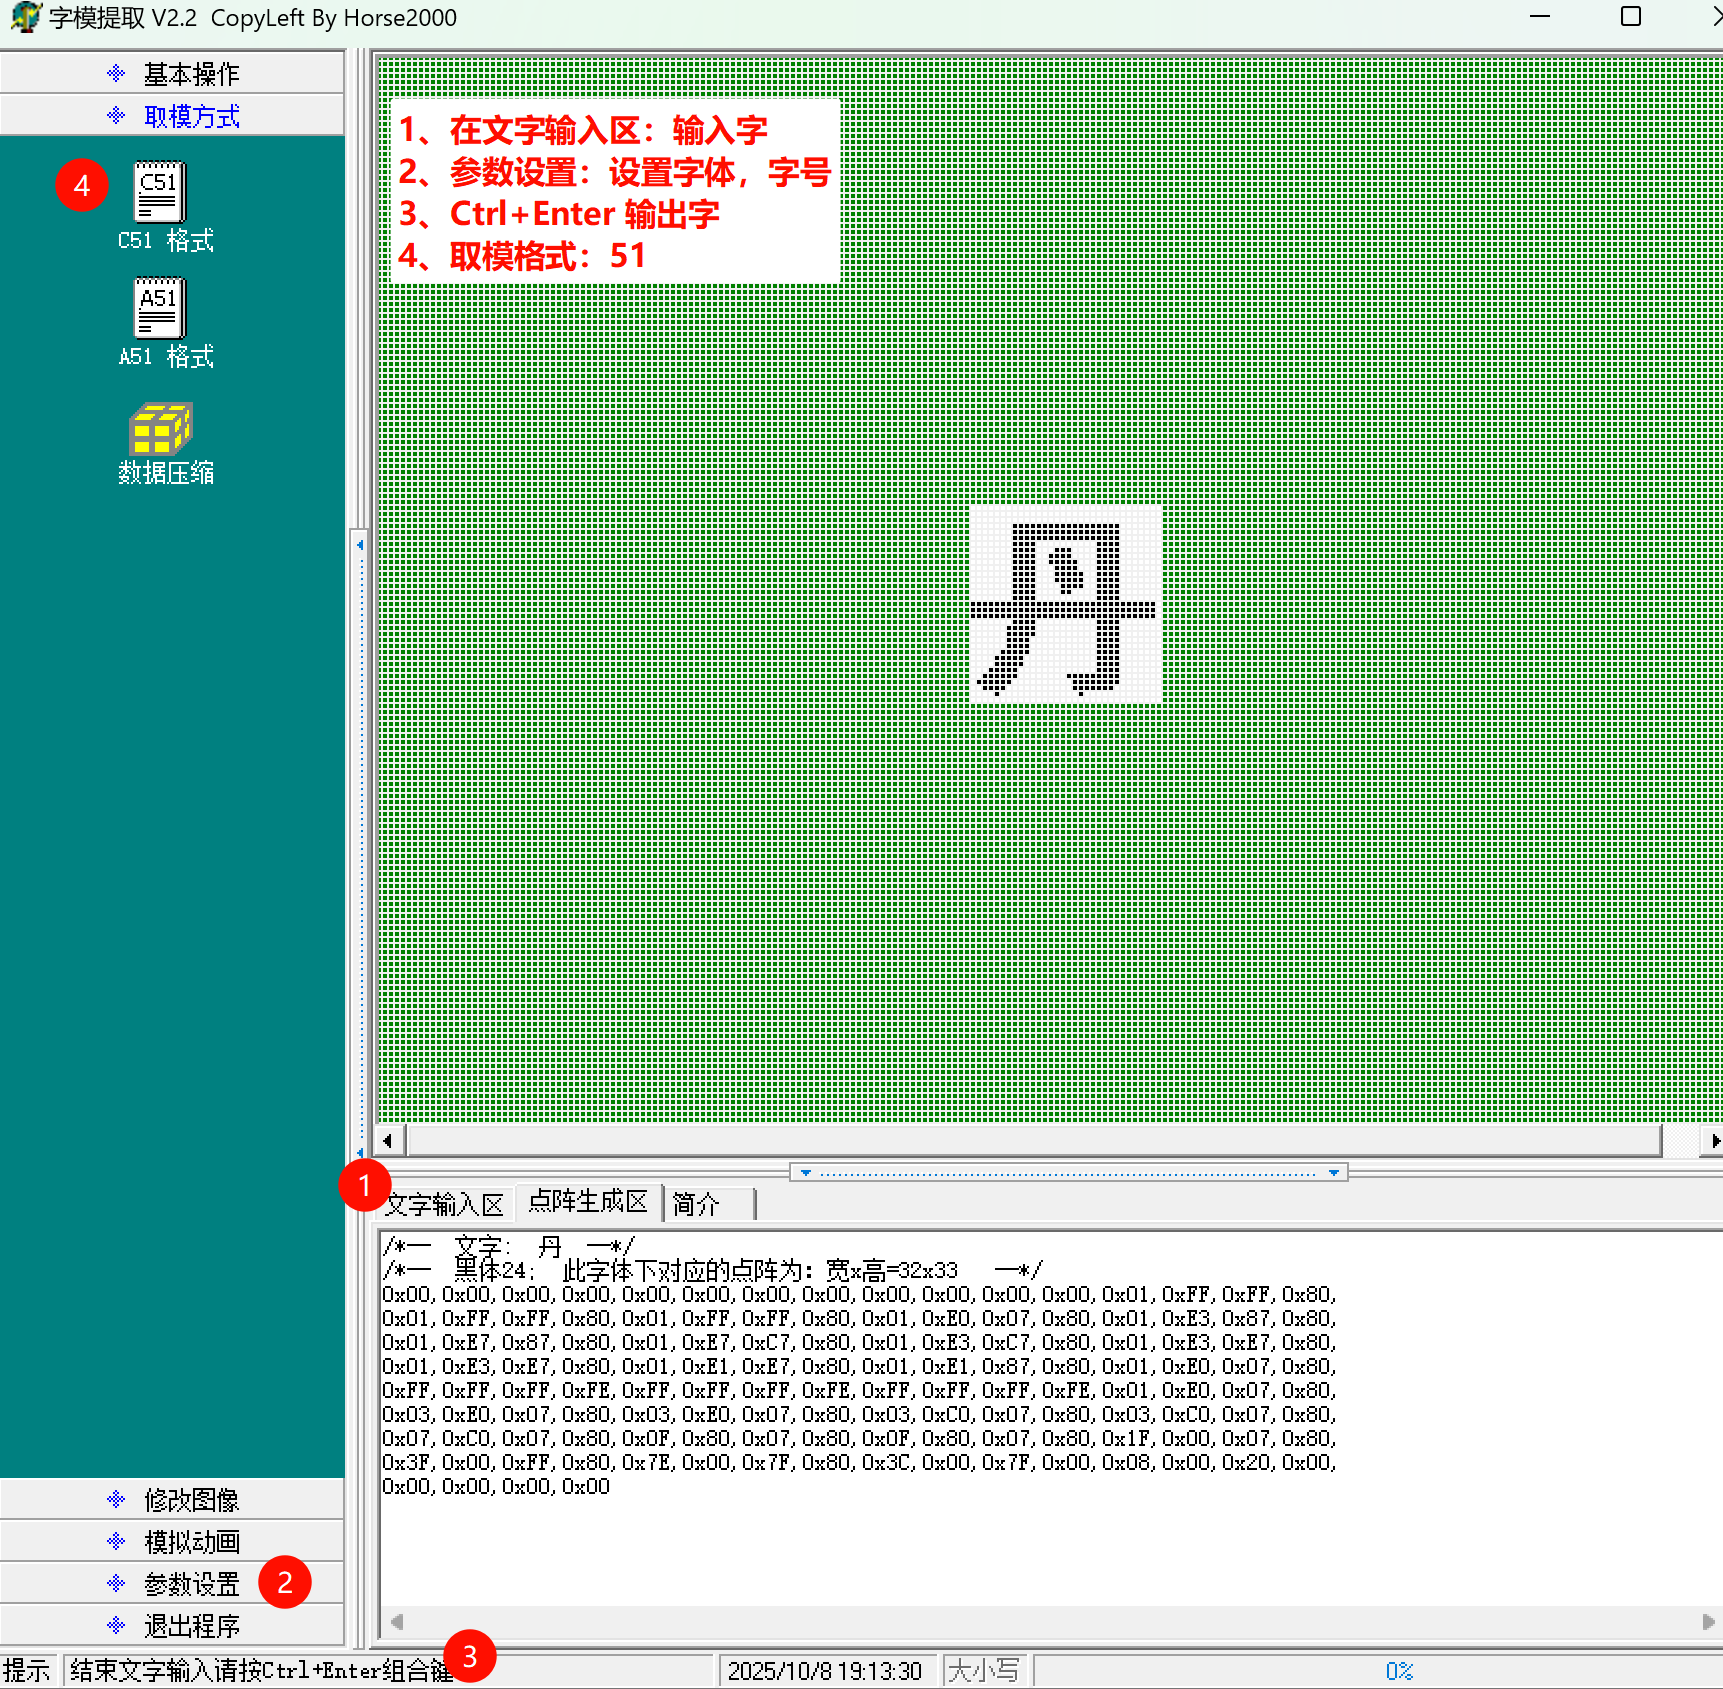Minimize the 字模提取 window
The image size is (1723, 1689).
[x=1540, y=17]
